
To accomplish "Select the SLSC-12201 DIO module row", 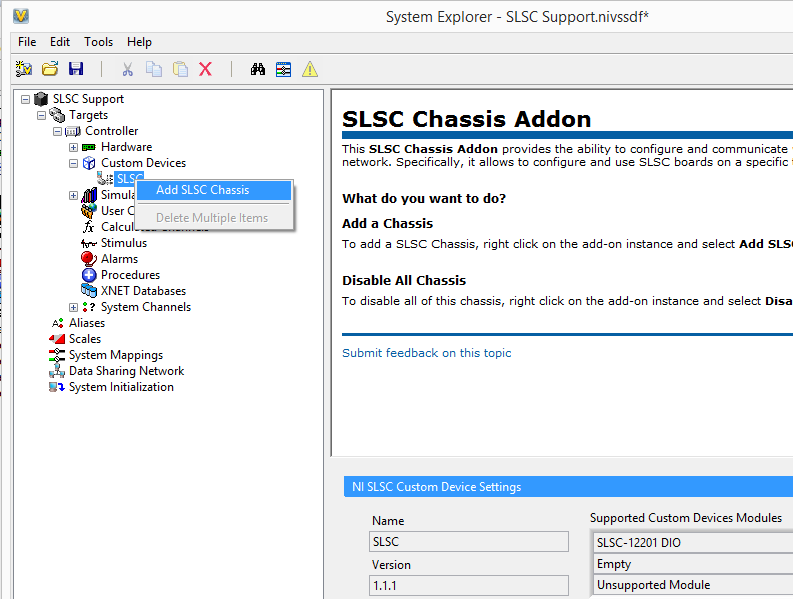I will click(693, 542).
